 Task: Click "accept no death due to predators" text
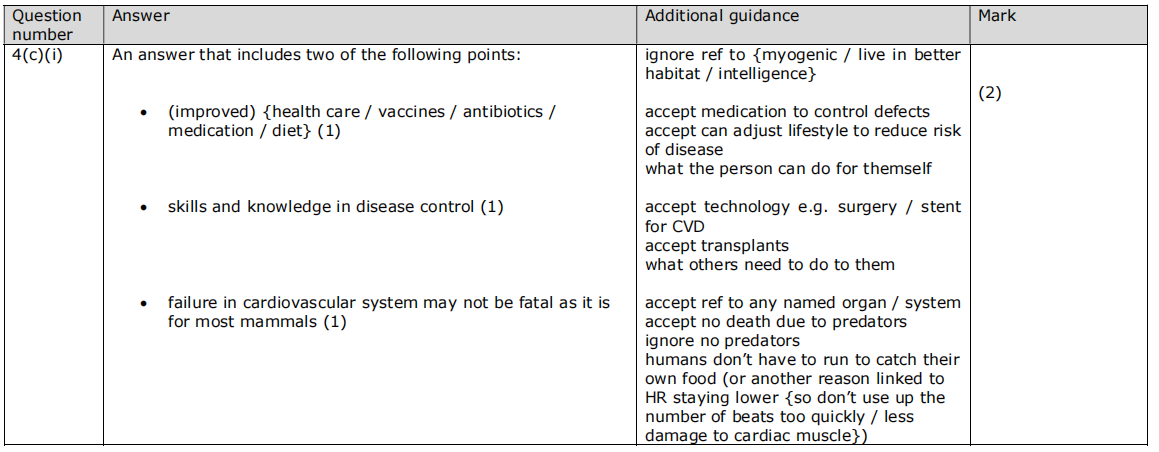776,322
